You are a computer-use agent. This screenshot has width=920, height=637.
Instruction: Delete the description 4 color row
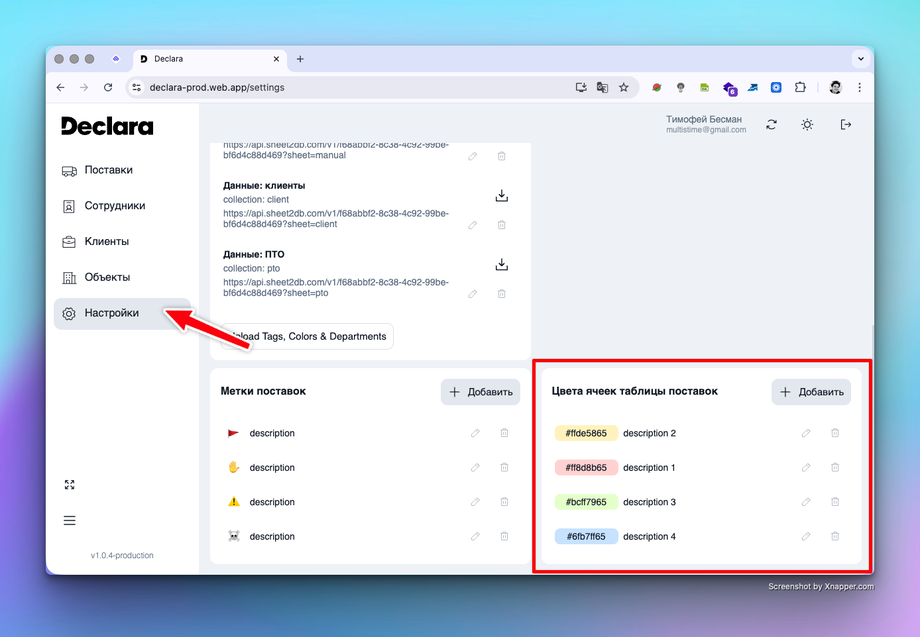tap(835, 536)
